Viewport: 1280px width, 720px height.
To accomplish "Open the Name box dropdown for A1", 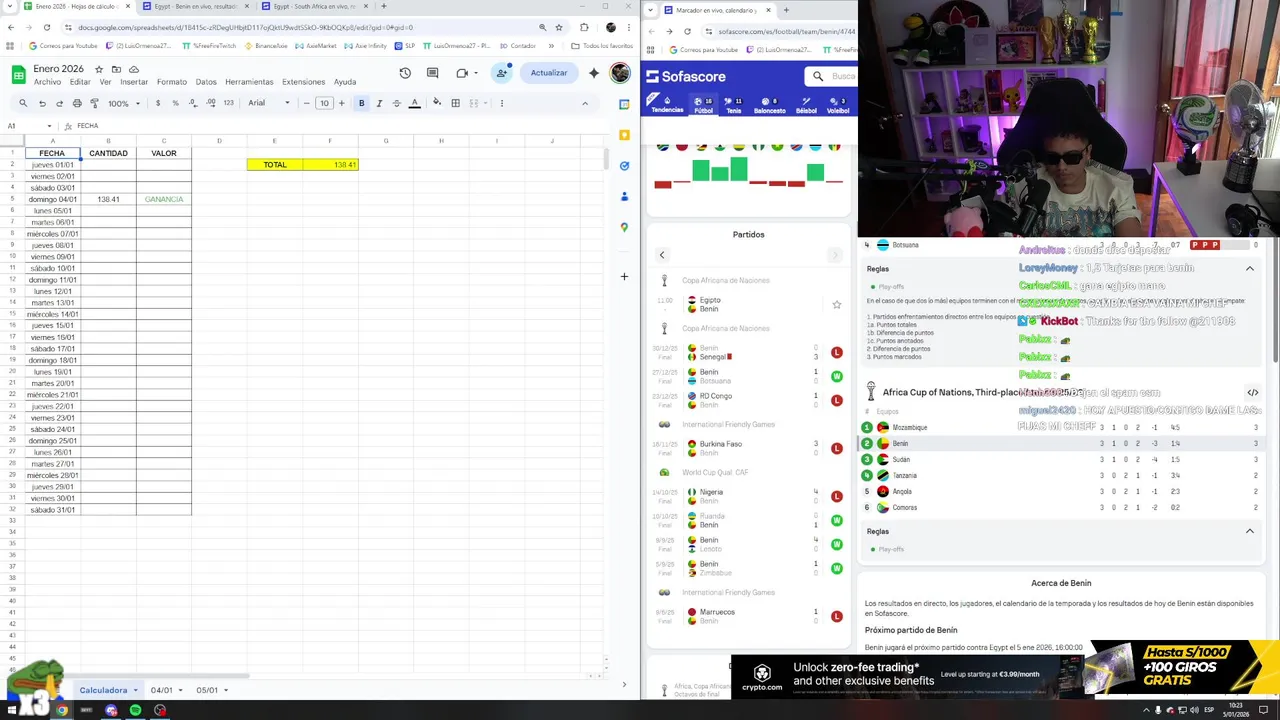I will (50, 126).
